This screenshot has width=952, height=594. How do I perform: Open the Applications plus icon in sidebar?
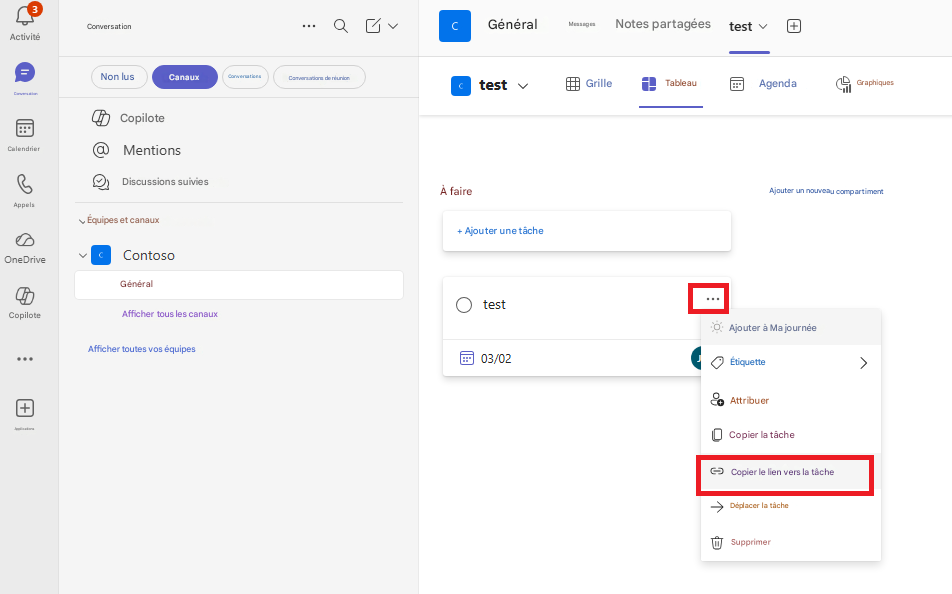tap(25, 408)
